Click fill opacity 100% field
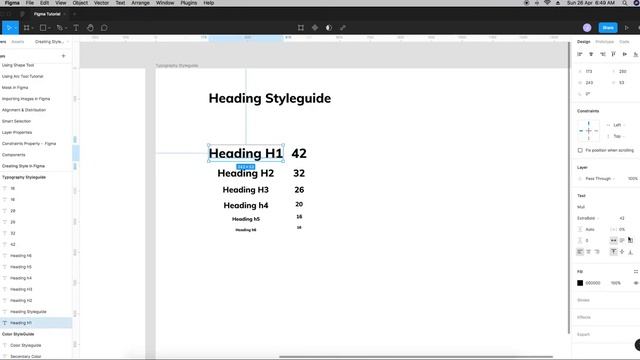The image size is (640, 360). point(616,283)
